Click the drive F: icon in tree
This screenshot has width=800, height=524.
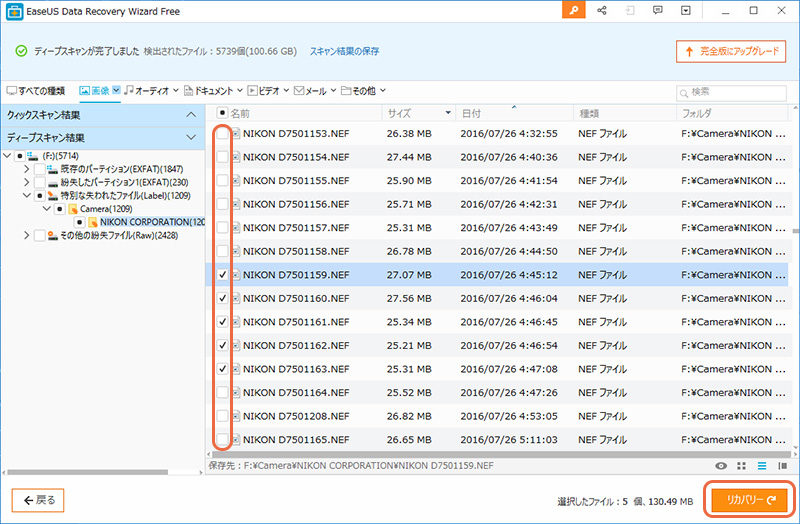(x=33, y=156)
